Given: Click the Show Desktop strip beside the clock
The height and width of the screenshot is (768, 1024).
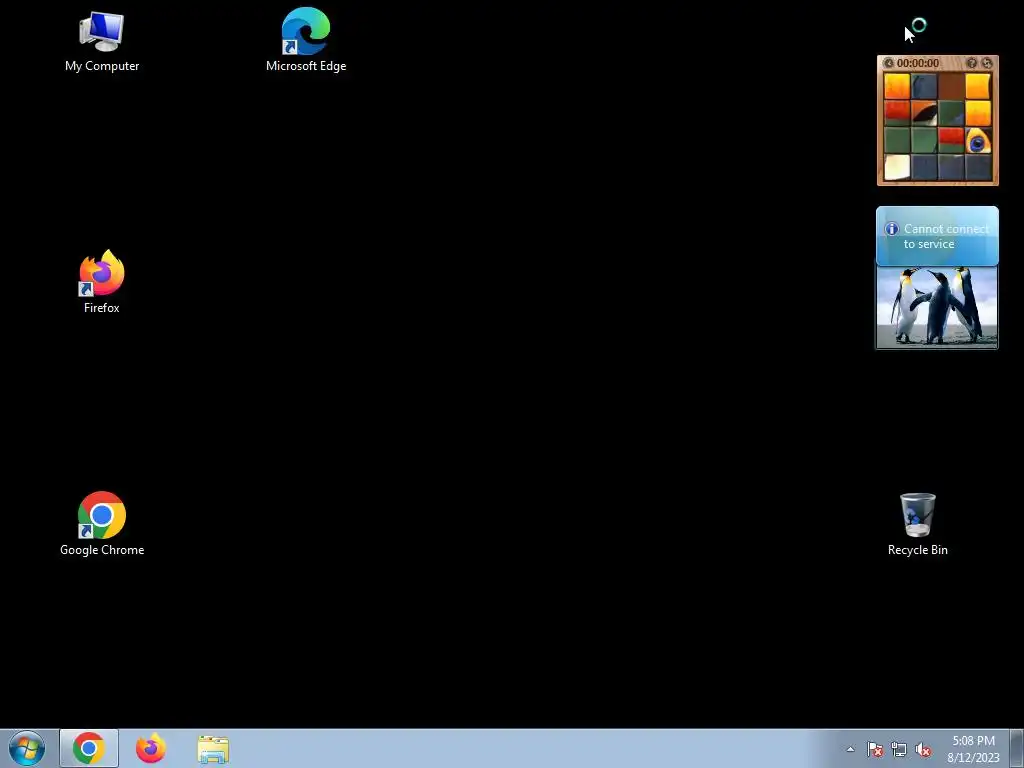Looking at the screenshot, I should (1017, 748).
